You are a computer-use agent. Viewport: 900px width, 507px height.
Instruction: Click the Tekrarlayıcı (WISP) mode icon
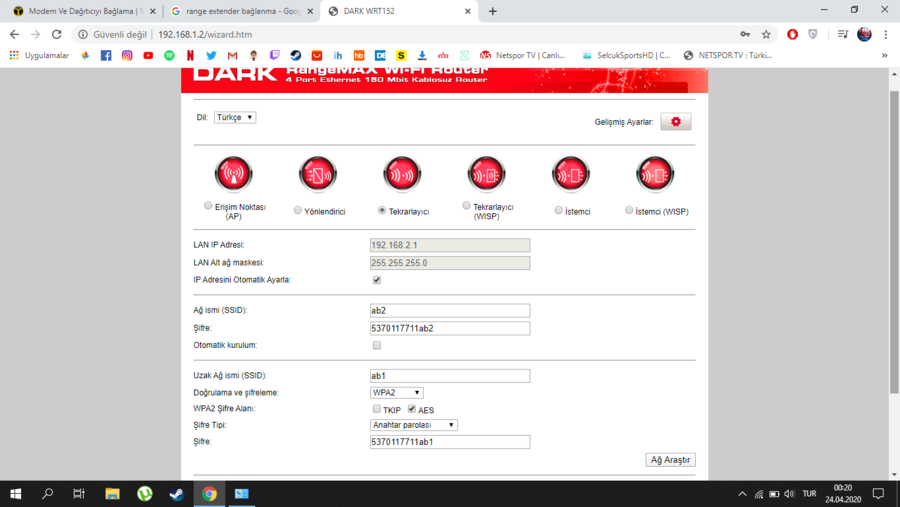487,173
